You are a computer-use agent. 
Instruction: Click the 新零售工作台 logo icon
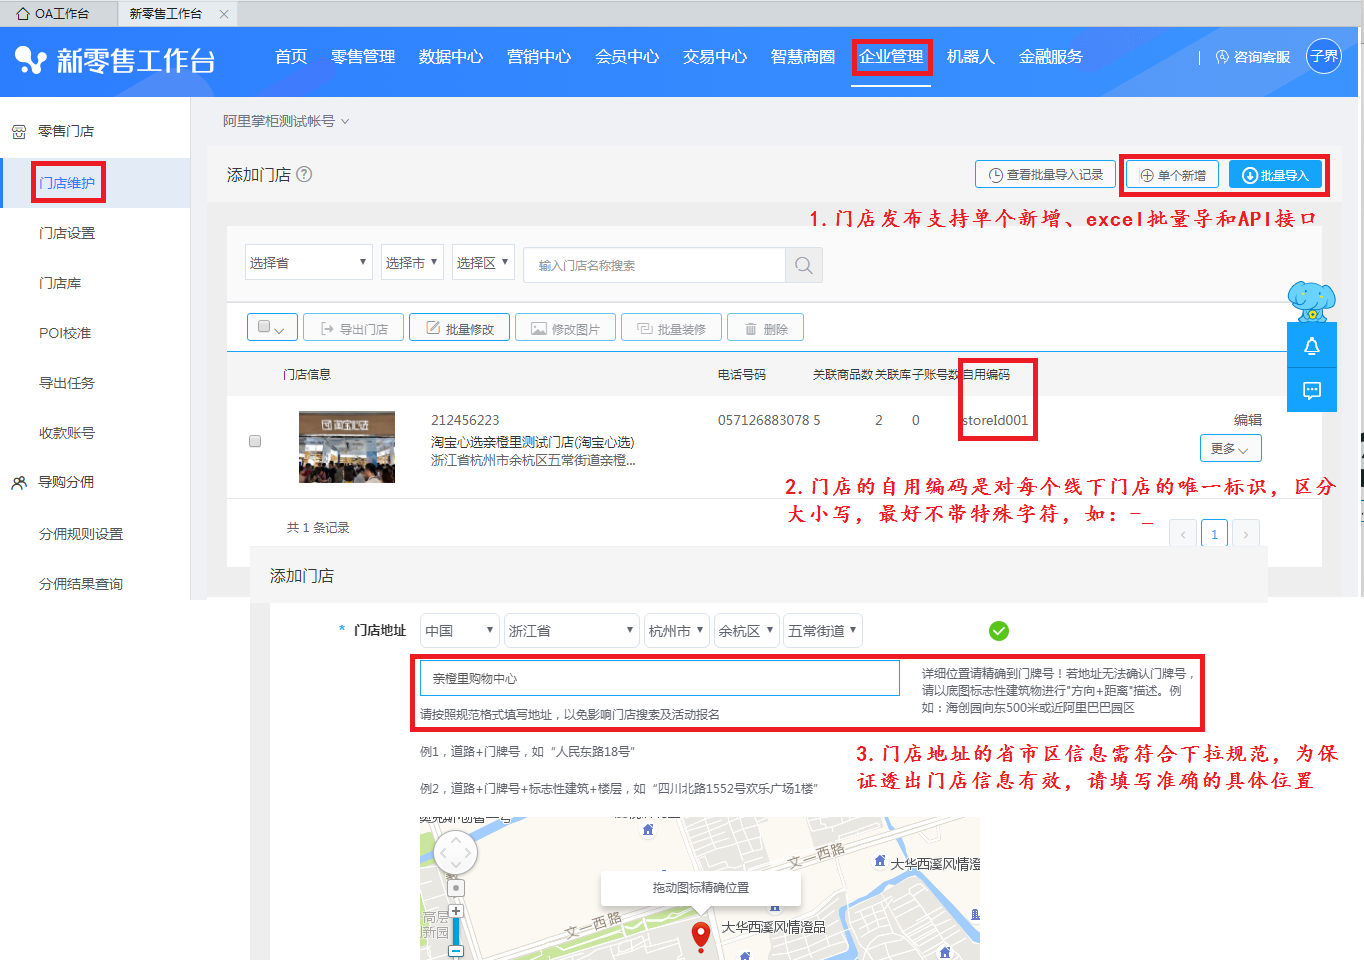(31, 60)
